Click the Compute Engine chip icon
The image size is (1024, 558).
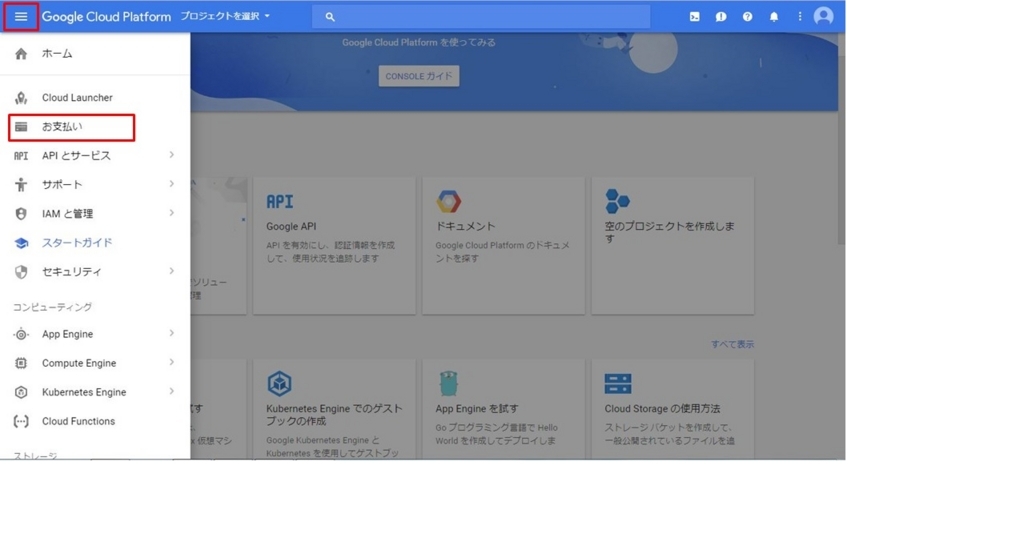pyautogui.click(x=21, y=363)
